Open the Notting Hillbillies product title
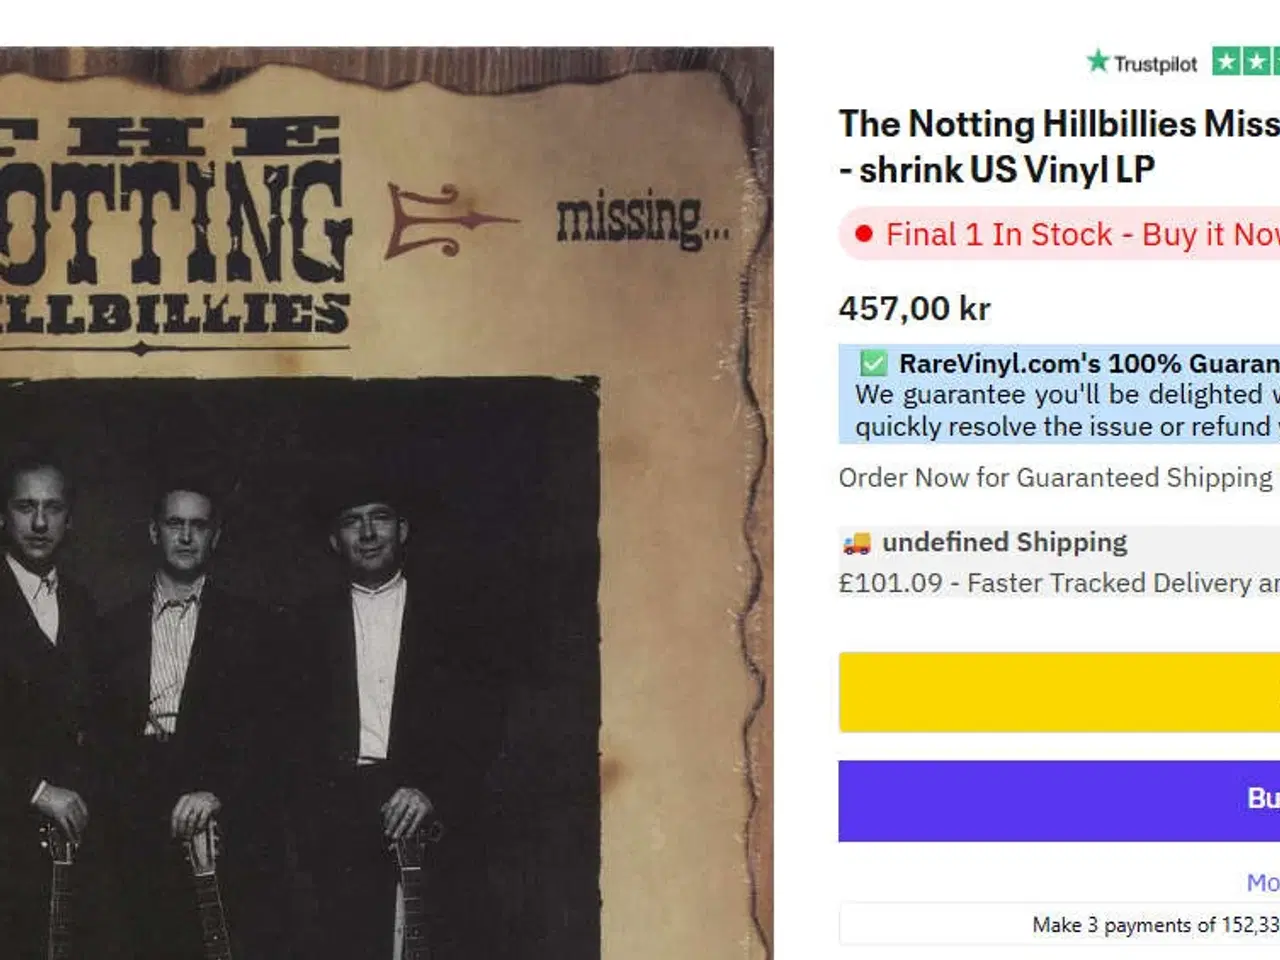The height and width of the screenshot is (960, 1280). coord(1050,145)
